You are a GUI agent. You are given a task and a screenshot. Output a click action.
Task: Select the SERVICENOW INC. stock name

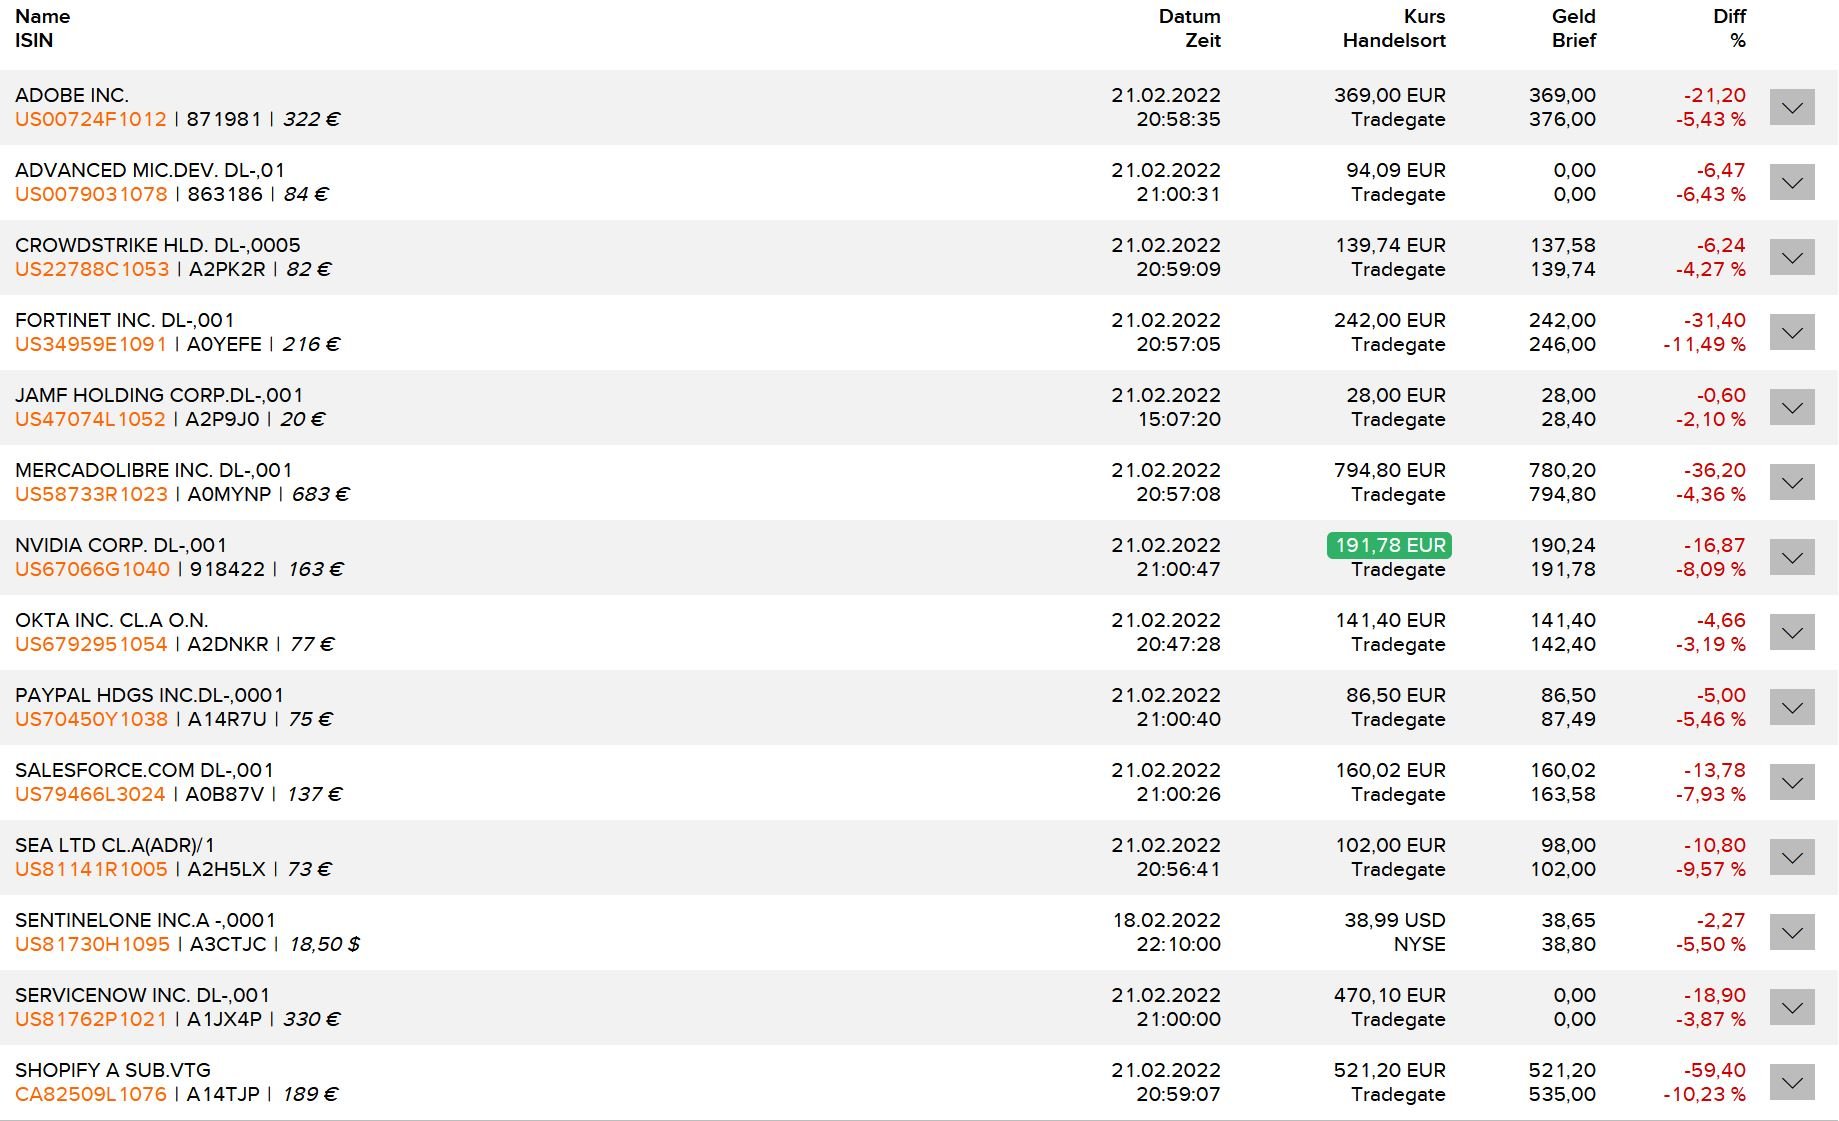click(x=142, y=995)
